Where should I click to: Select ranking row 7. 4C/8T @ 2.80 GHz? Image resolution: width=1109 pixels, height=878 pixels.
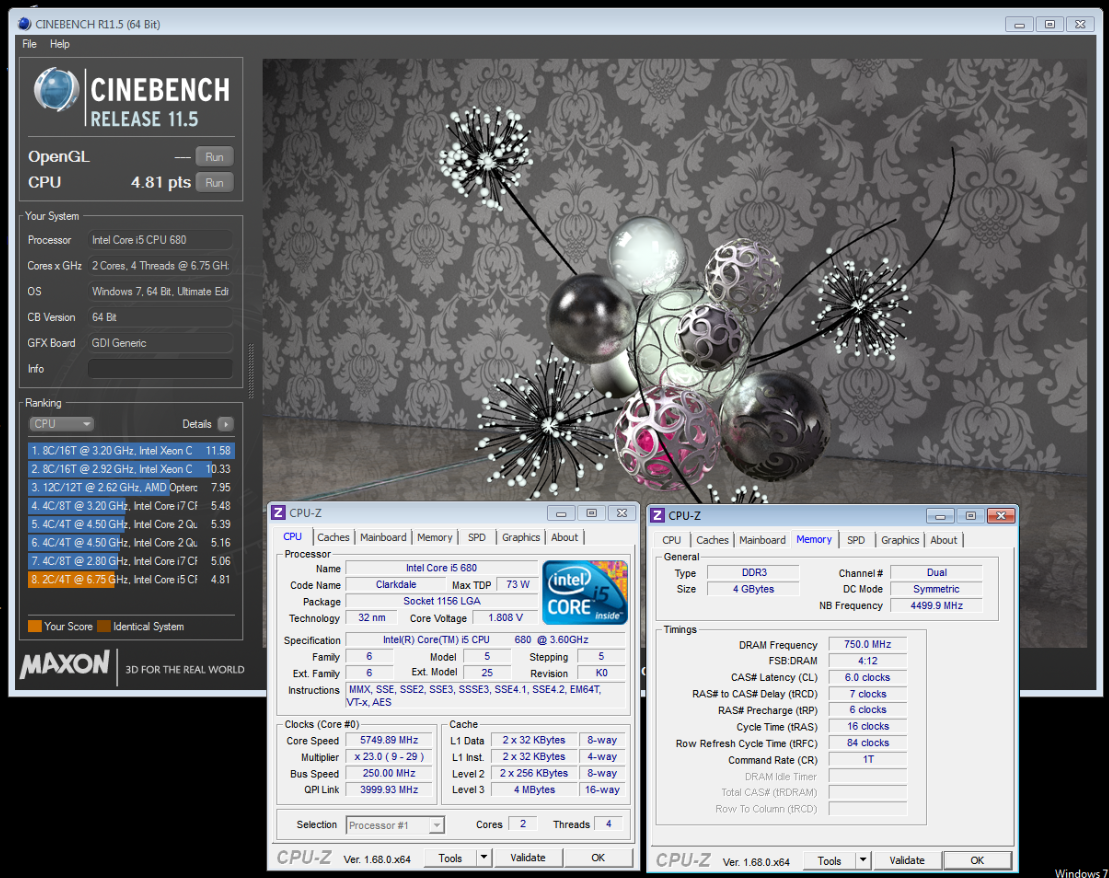click(131, 561)
